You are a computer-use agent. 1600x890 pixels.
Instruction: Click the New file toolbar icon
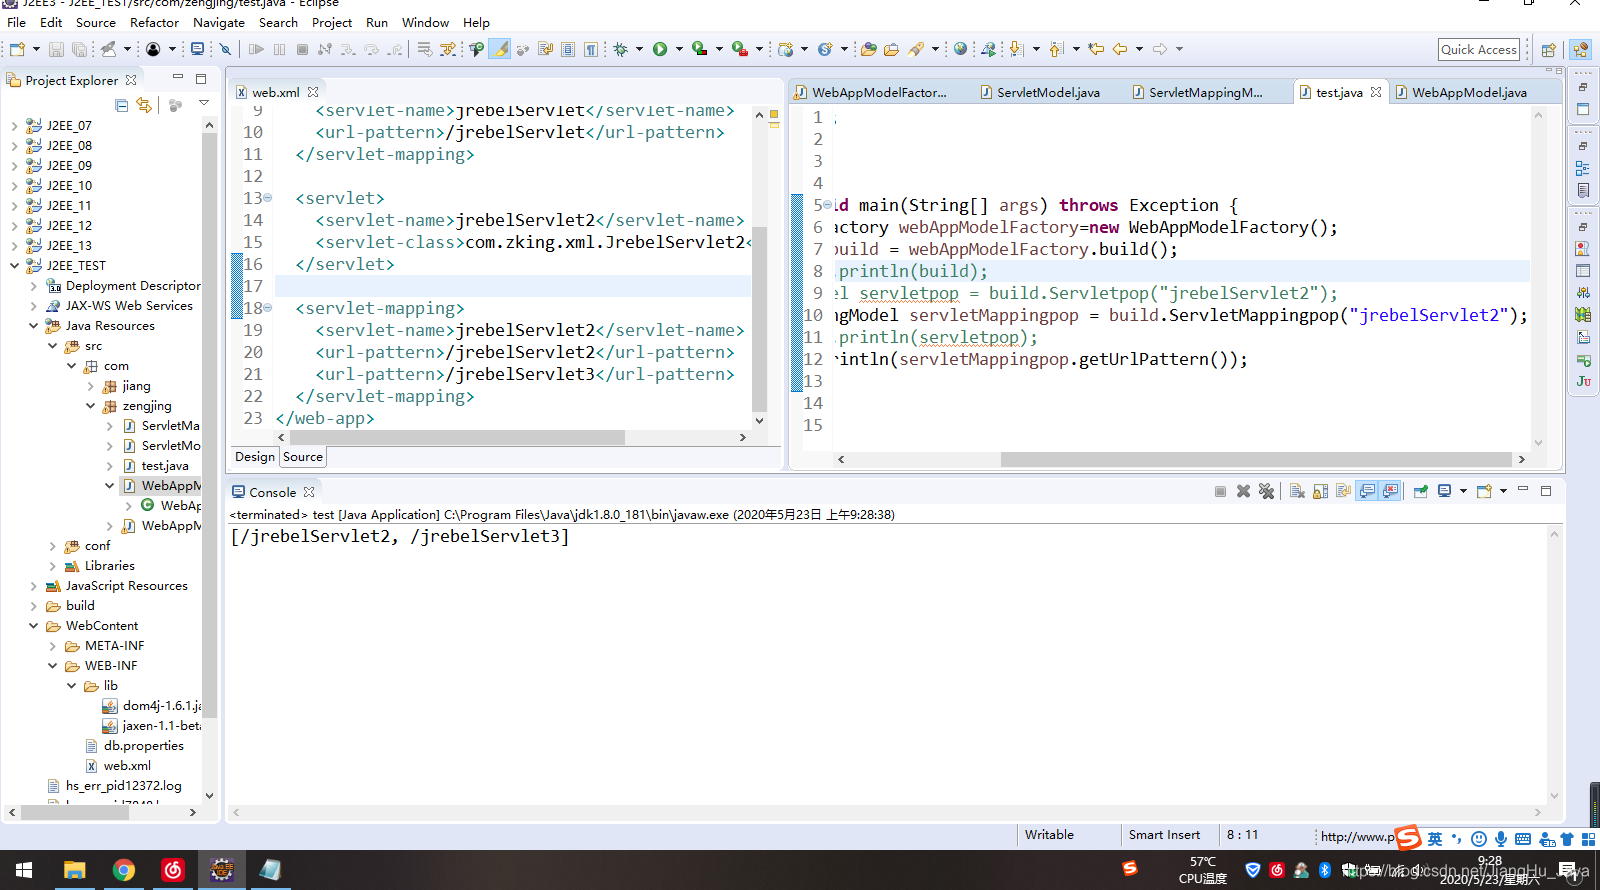pos(17,49)
